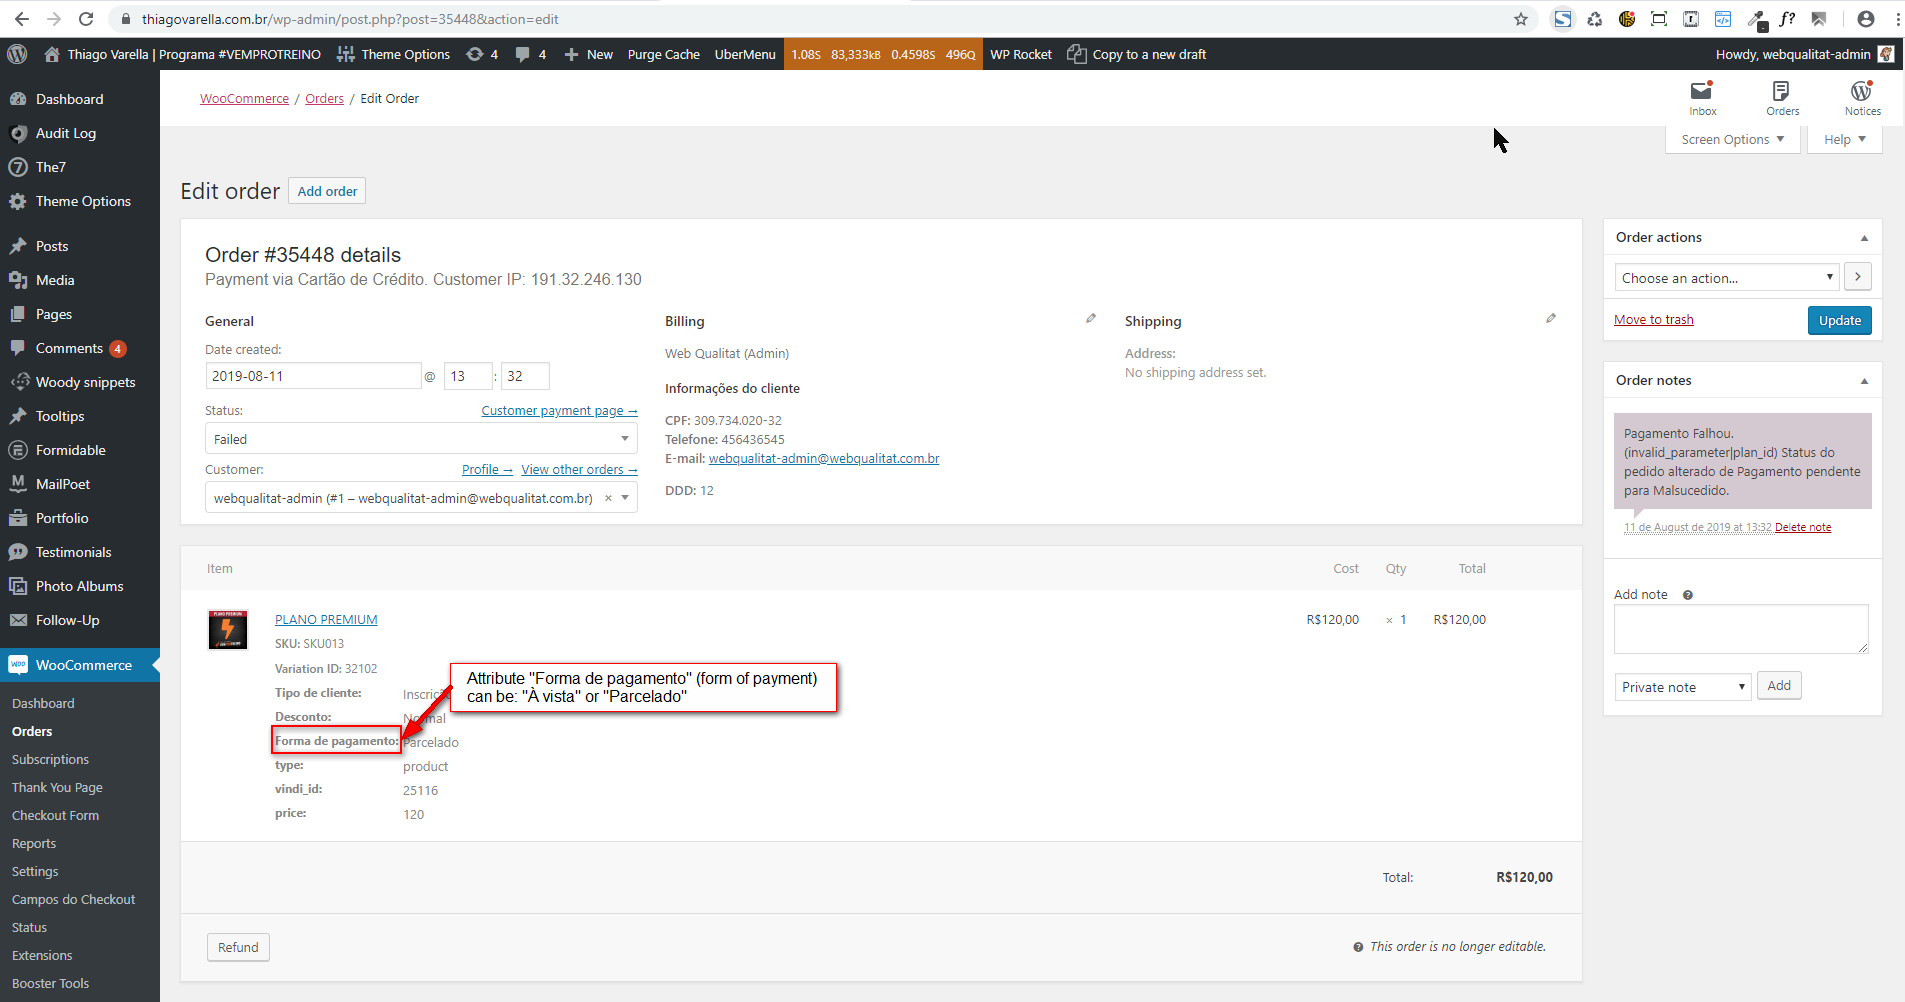Open WooCommerce Reports submenu
Screen dimensions: 1905x1002
coord(34,844)
